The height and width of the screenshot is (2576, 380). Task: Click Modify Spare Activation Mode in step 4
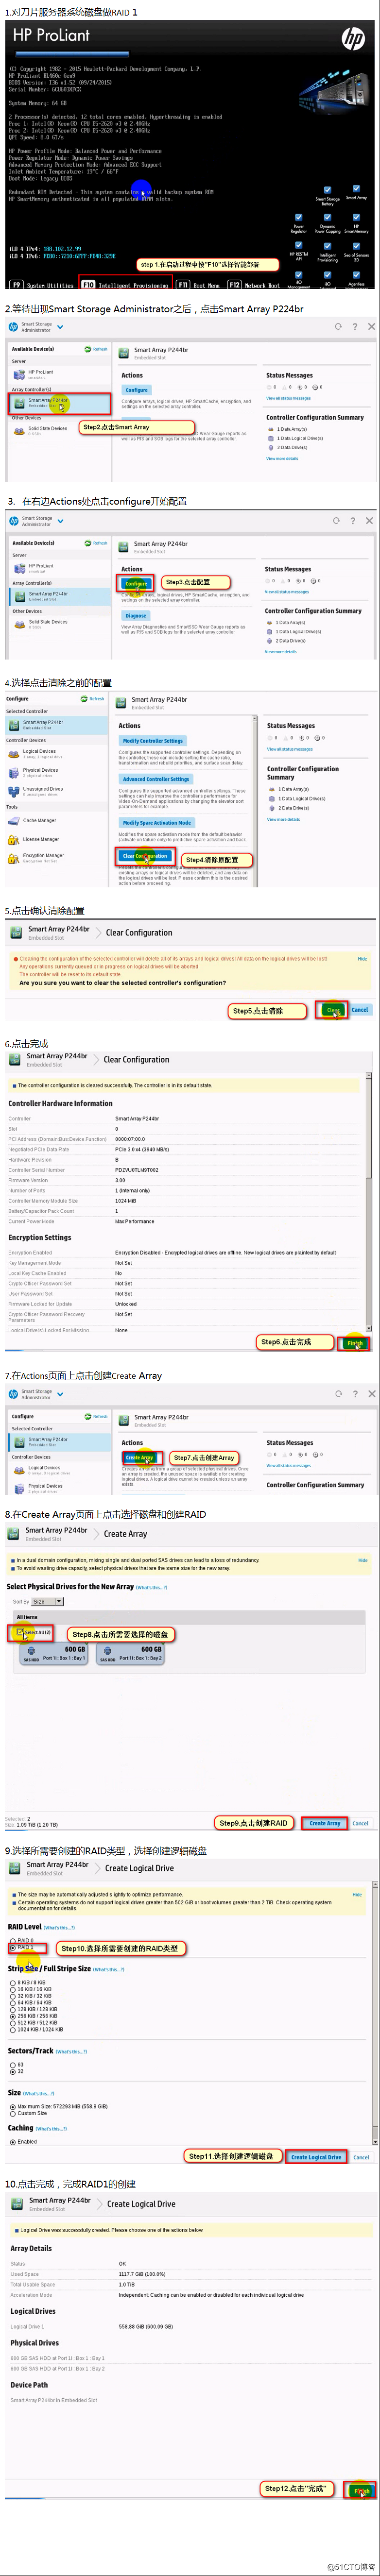tap(157, 823)
